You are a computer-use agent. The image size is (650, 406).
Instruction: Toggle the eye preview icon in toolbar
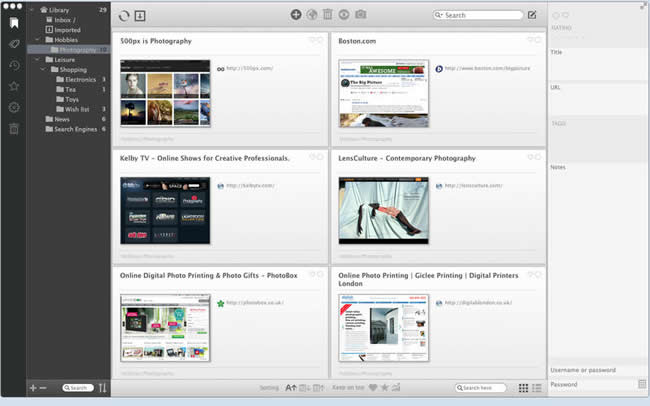[344, 15]
